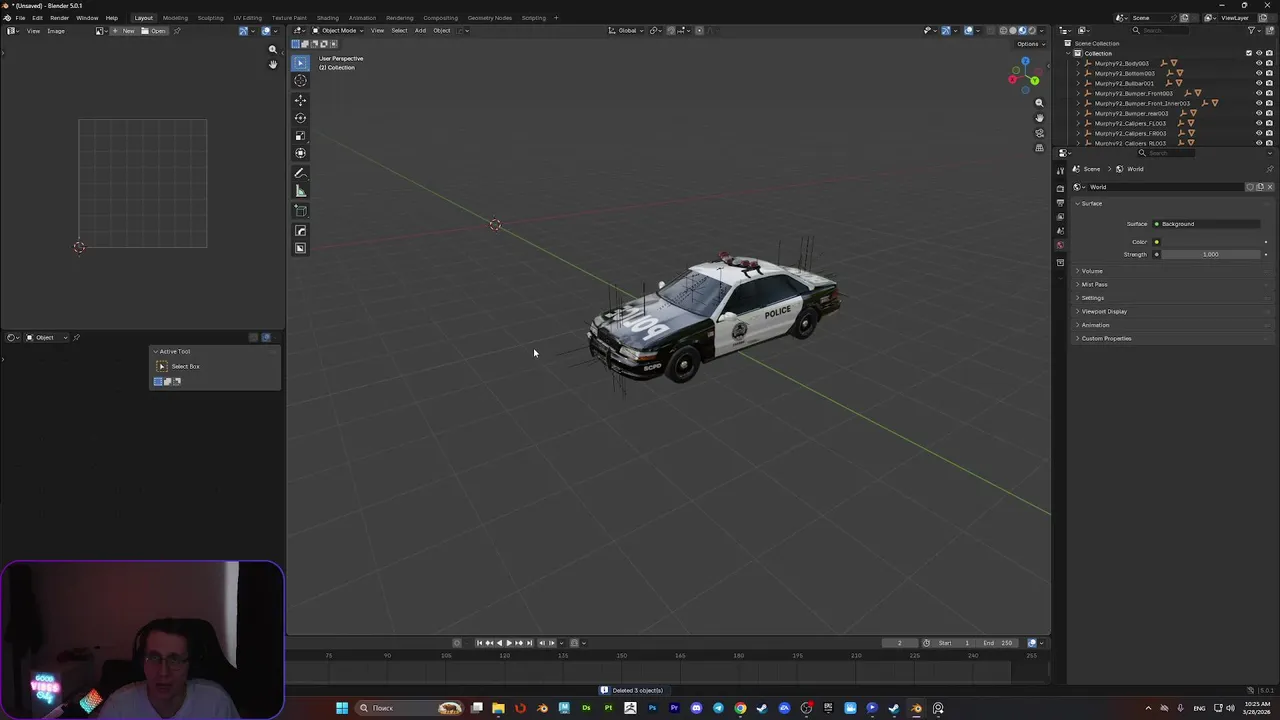Select the Select Box tool in viewport toolbar
This screenshot has height=720, width=1280.
point(300,63)
